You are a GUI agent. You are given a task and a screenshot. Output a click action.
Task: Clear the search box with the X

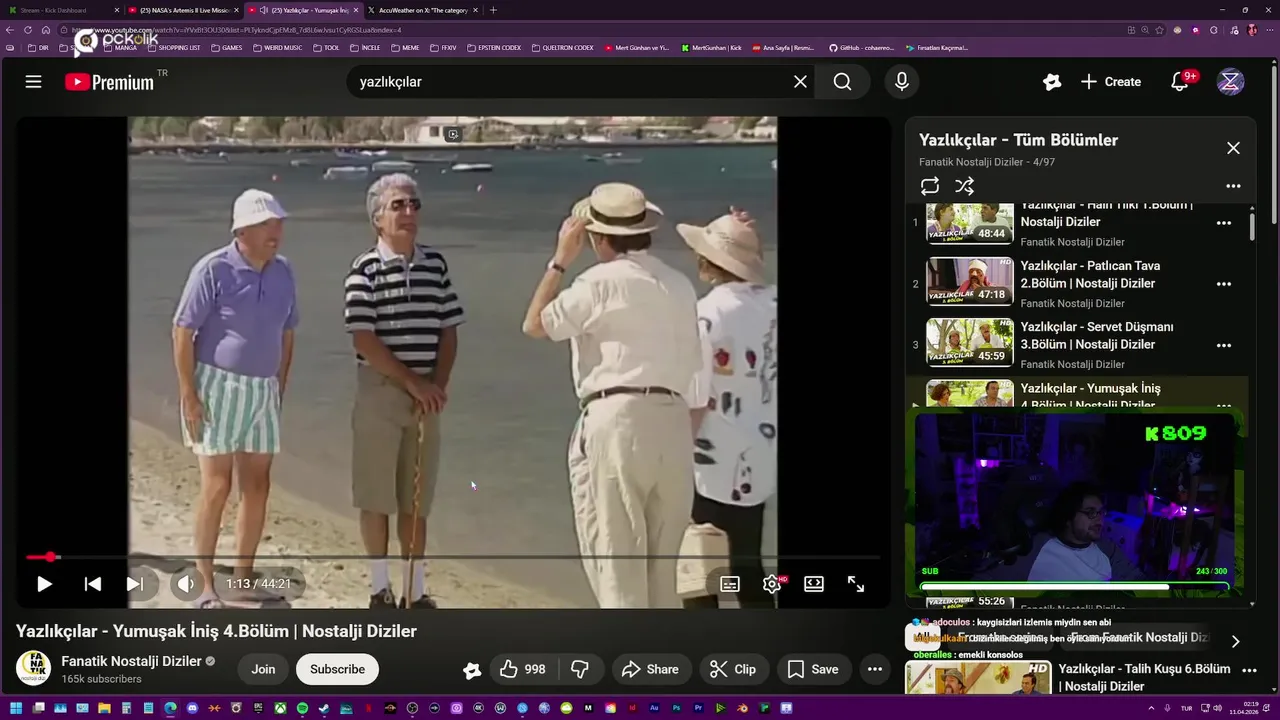pyautogui.click(x=800, y=82)
